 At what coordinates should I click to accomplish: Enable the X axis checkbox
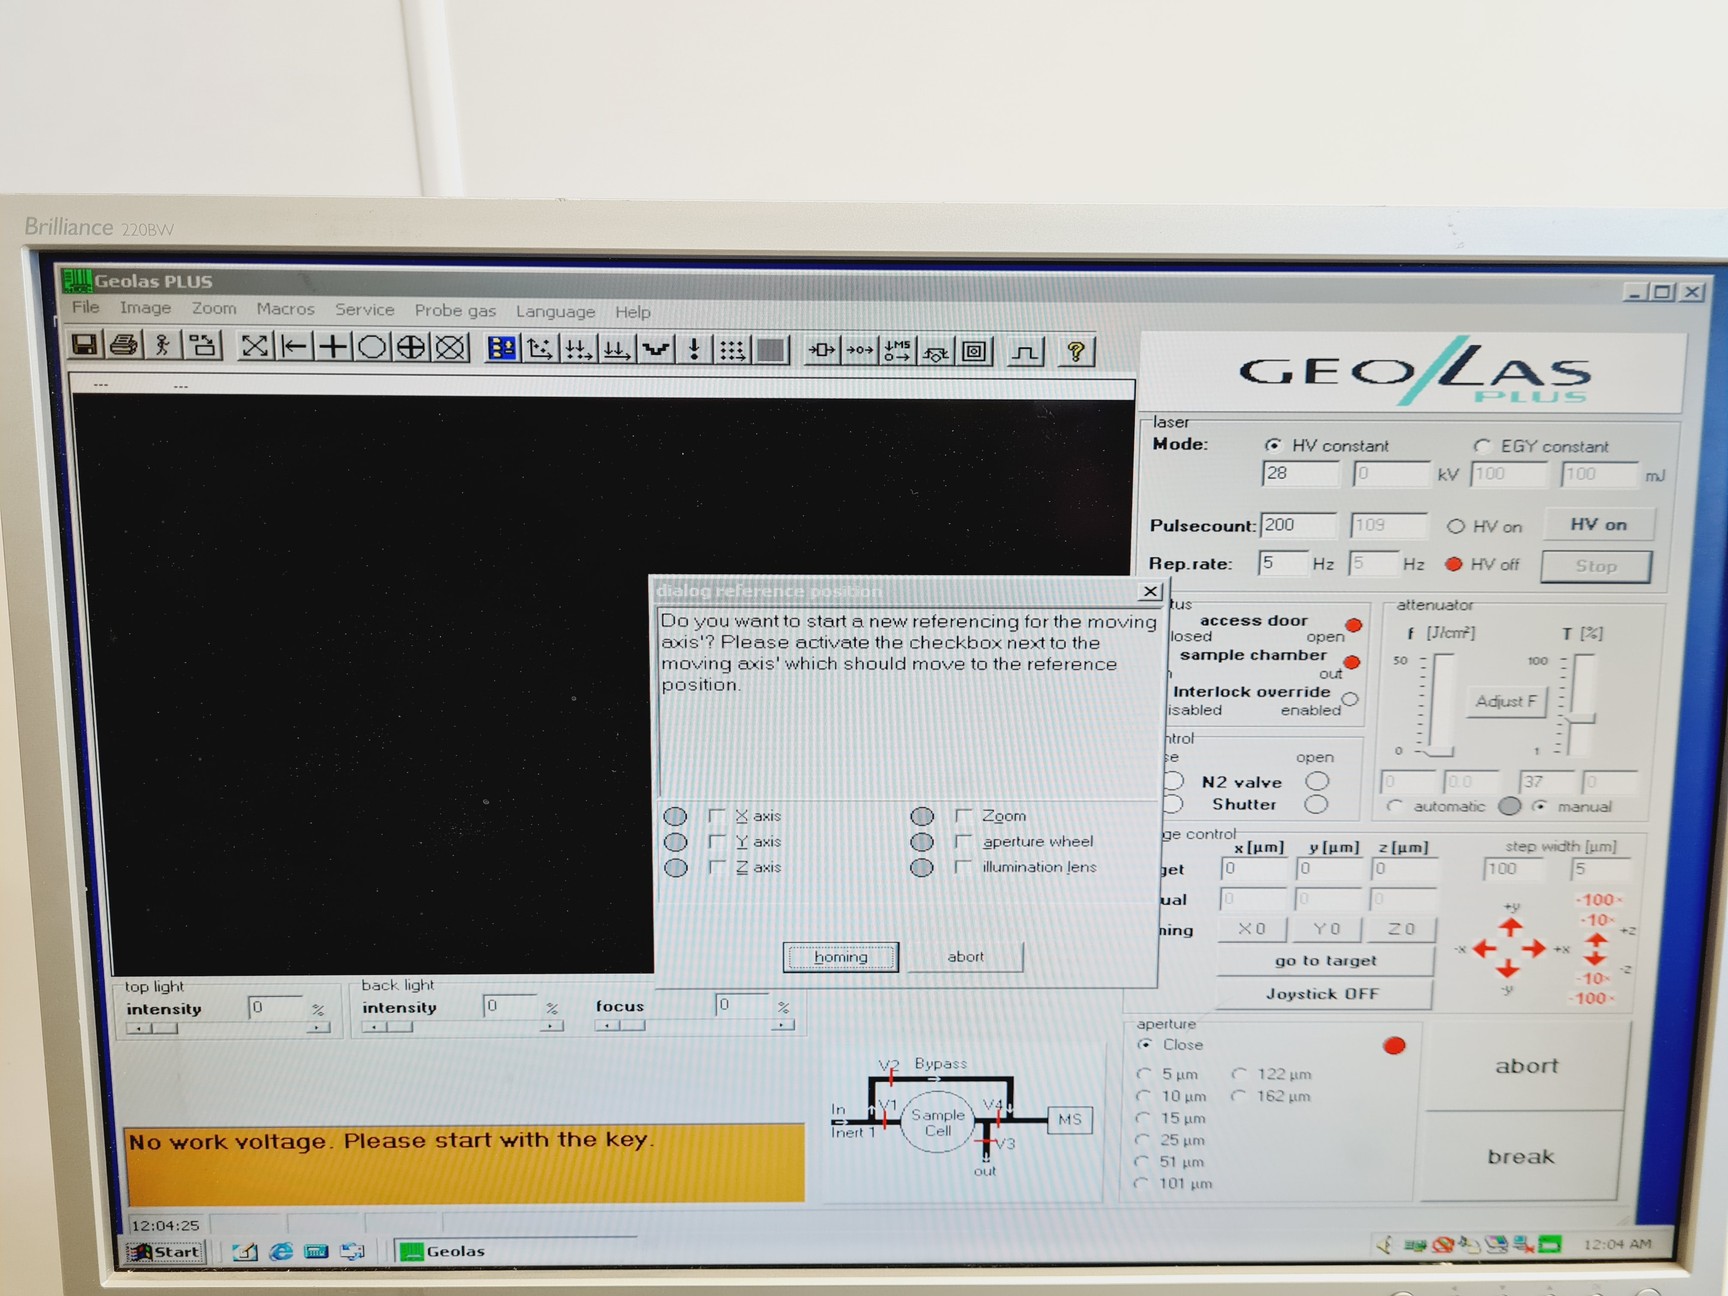(717, 816)
